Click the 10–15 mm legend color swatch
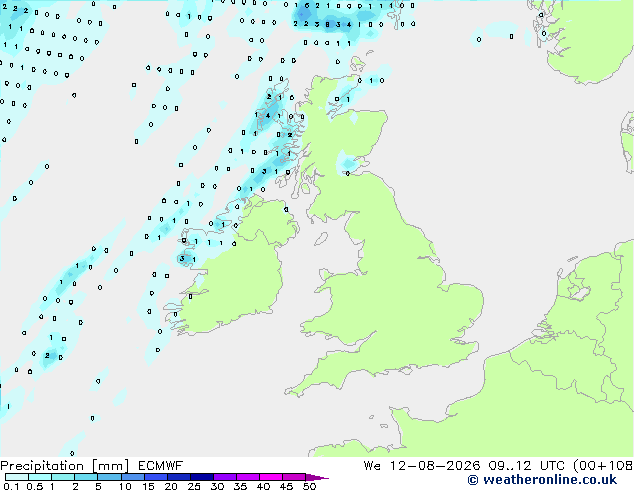 click(x=133, y=477)
